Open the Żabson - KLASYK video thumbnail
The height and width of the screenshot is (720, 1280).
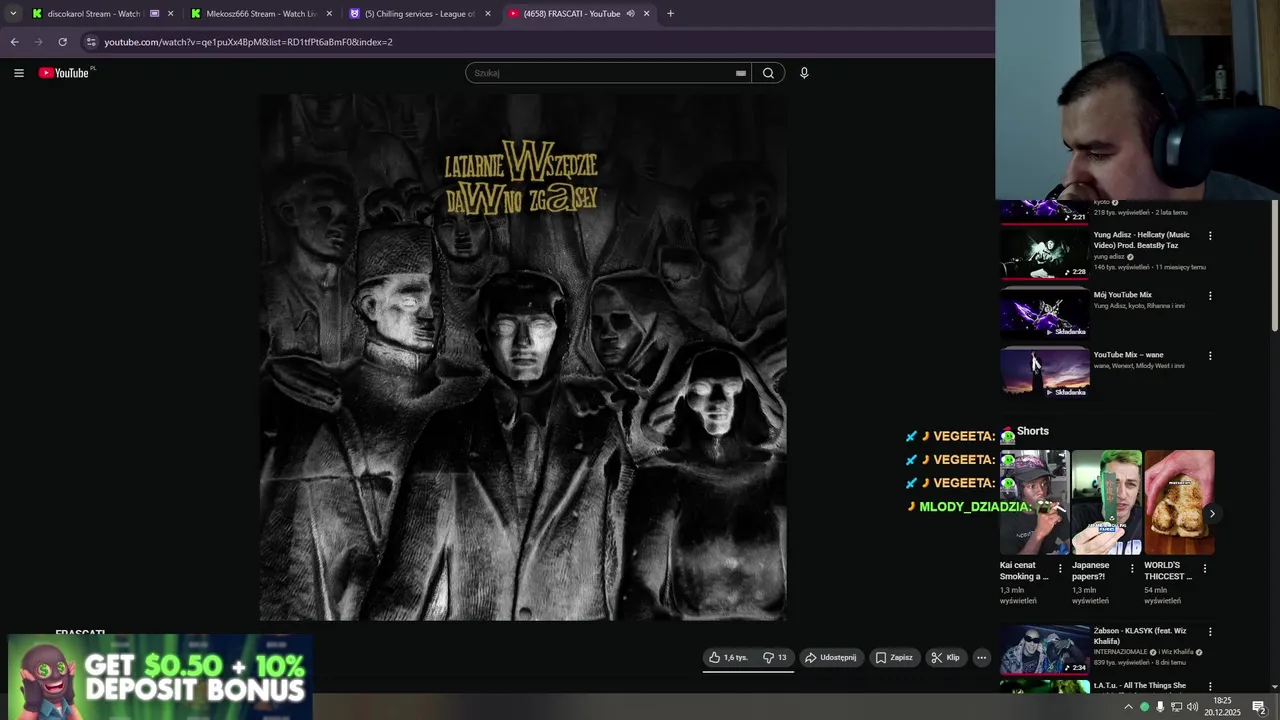[x=1045, y=650]
